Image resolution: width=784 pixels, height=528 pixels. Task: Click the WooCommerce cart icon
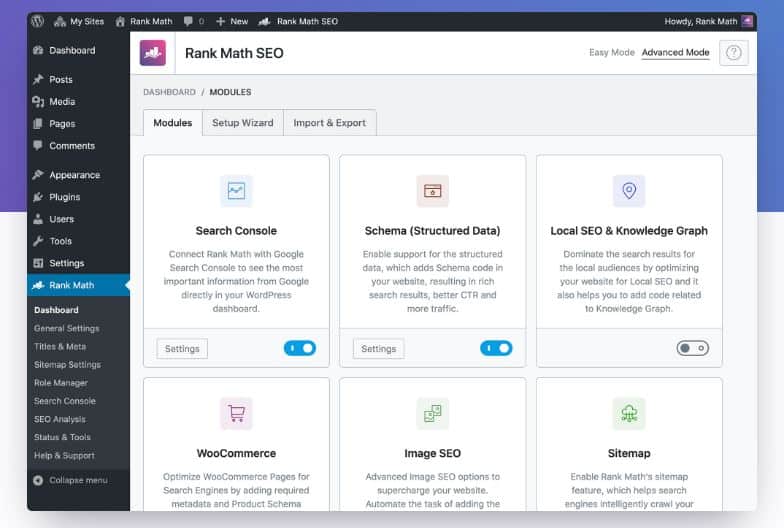pos(236,414)
